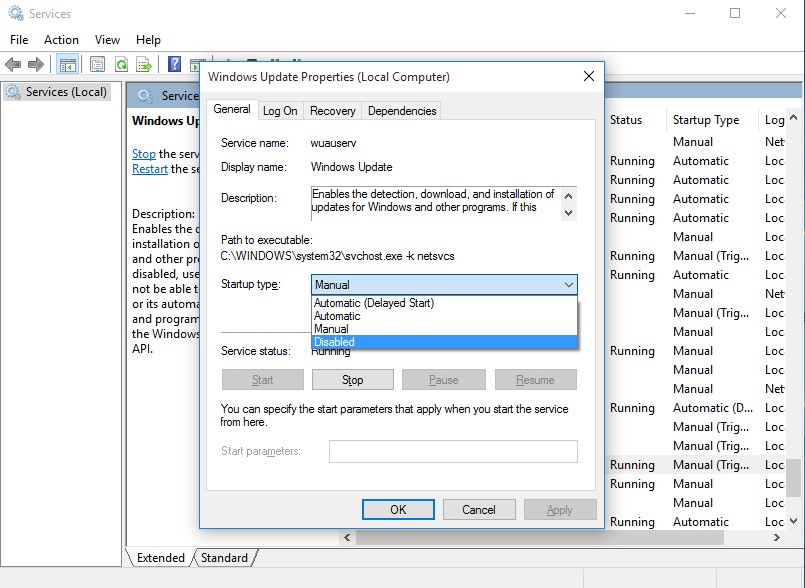Click the Refresh toolbar icon
Image resolution: width=805 pixels, height=588 pixels.
[122, 65]
